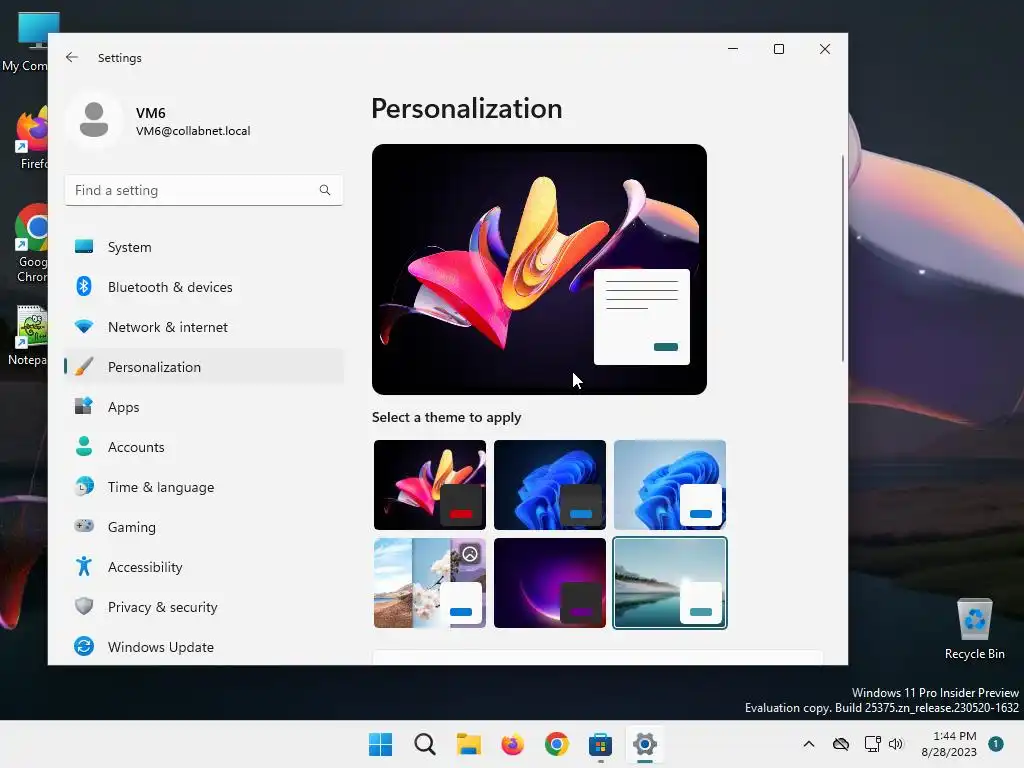Open Network & internet settings
Viewport: 1024px width, 768px height.
point(204,327)
